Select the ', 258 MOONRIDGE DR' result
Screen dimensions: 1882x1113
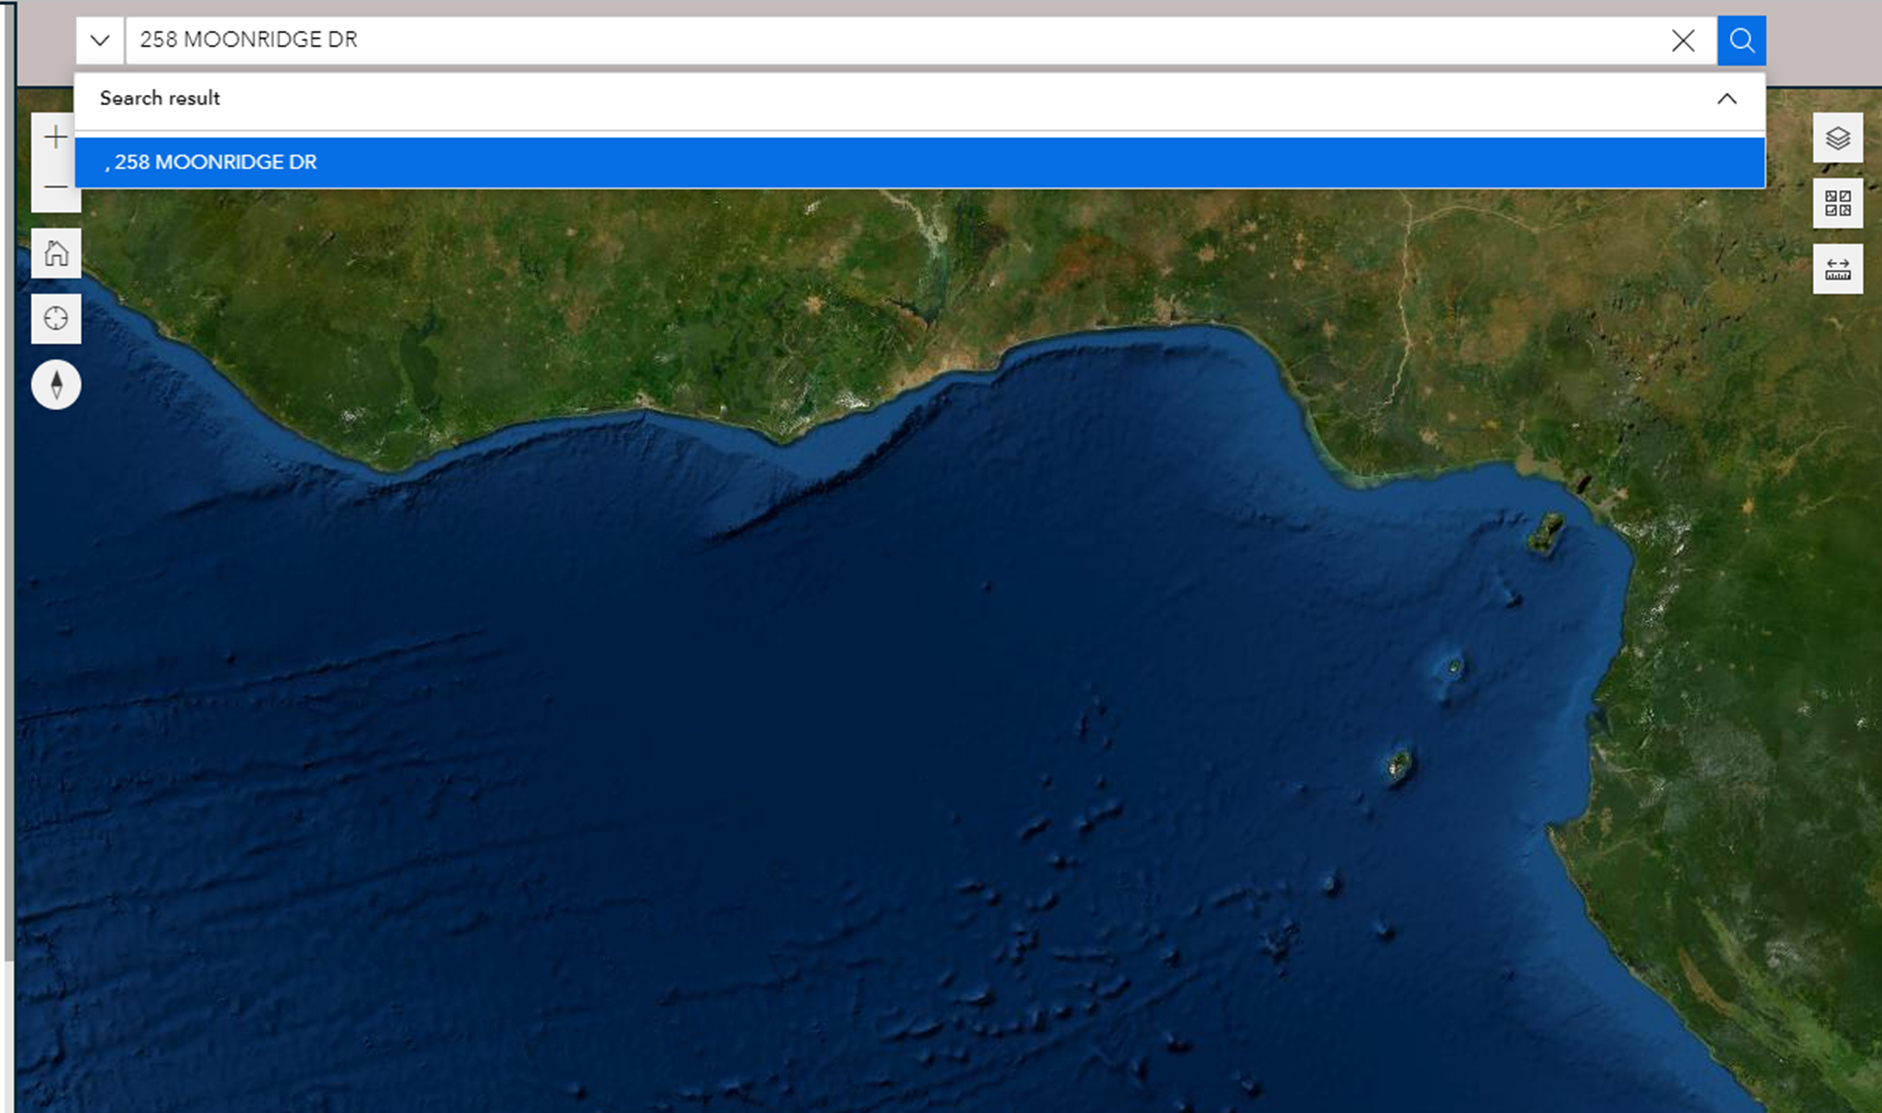[920, 162]
